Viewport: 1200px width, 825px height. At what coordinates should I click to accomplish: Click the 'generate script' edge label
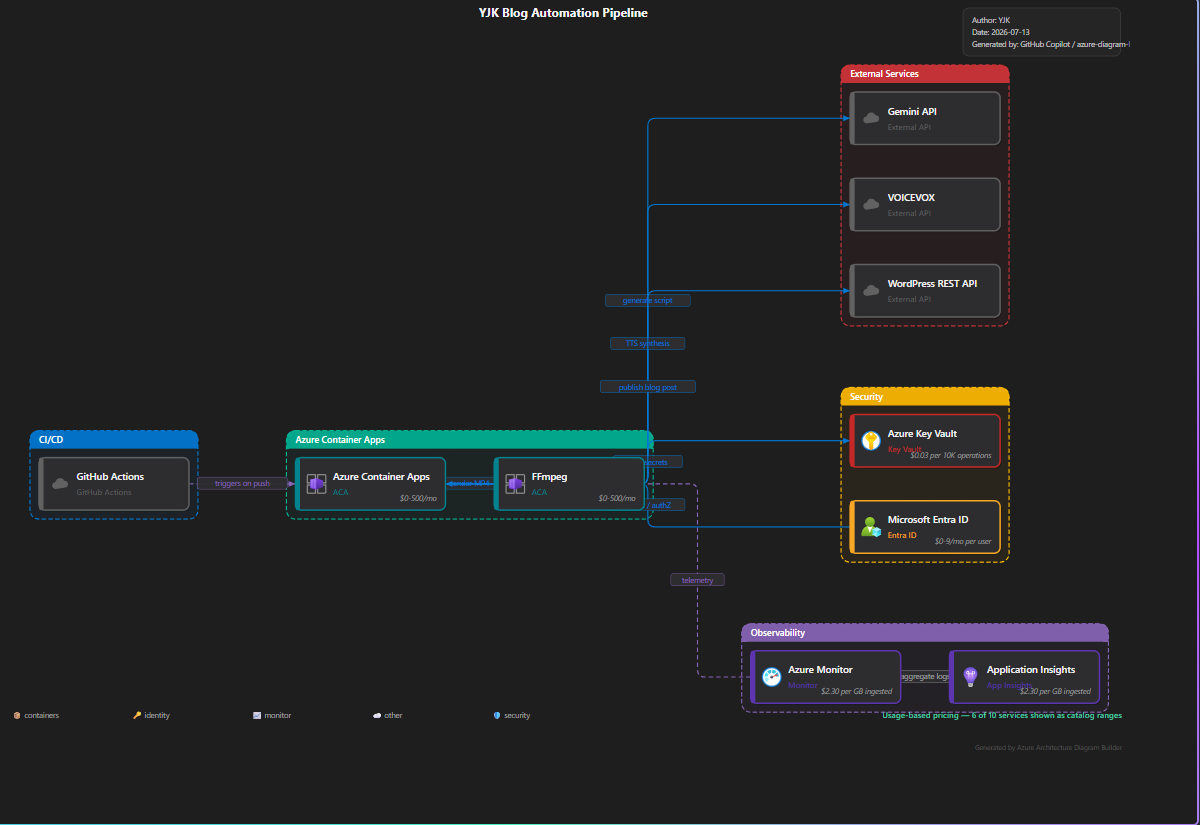648,300
